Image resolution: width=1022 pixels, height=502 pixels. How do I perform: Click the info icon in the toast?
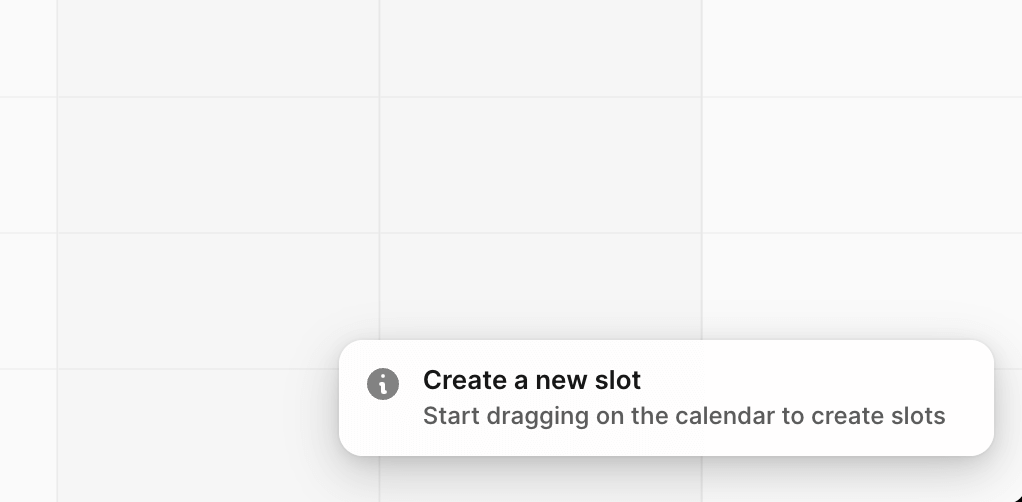point(383,383)
